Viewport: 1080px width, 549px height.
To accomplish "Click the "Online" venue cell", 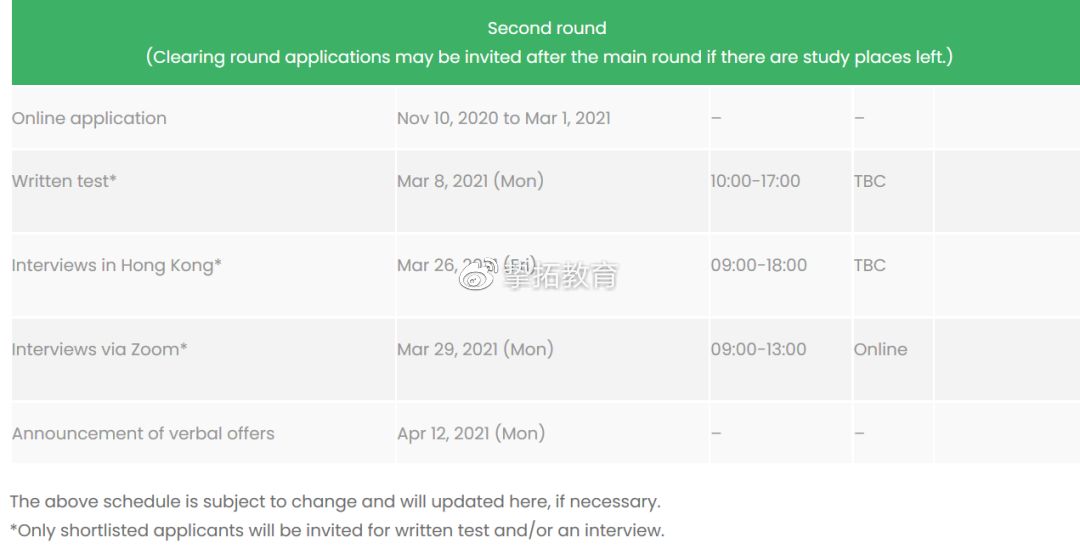I will click(x=880, y=349).
